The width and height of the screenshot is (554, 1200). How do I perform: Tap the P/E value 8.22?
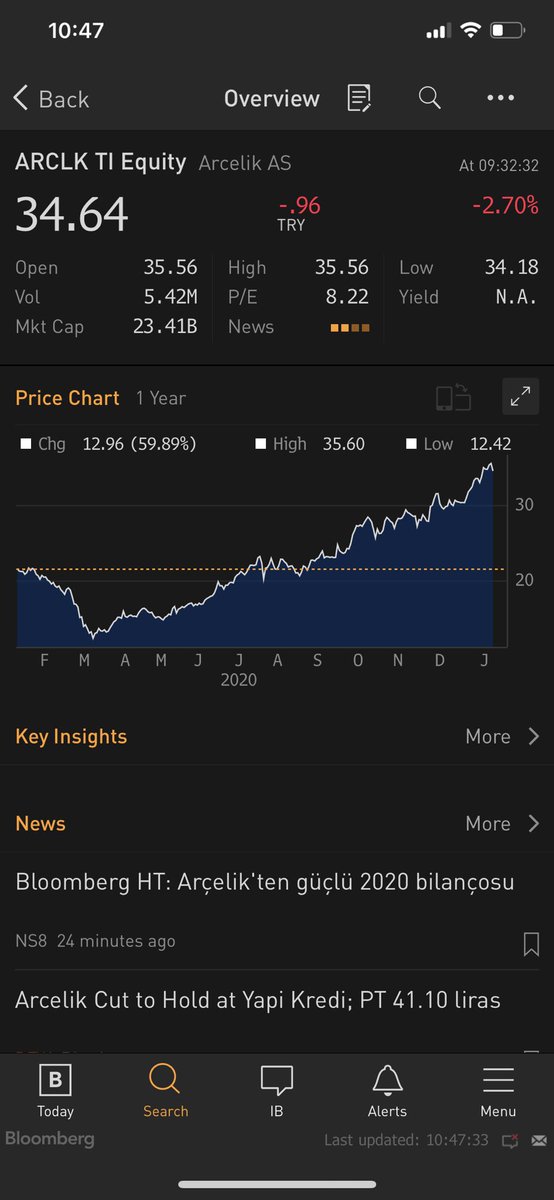[347, 297]
